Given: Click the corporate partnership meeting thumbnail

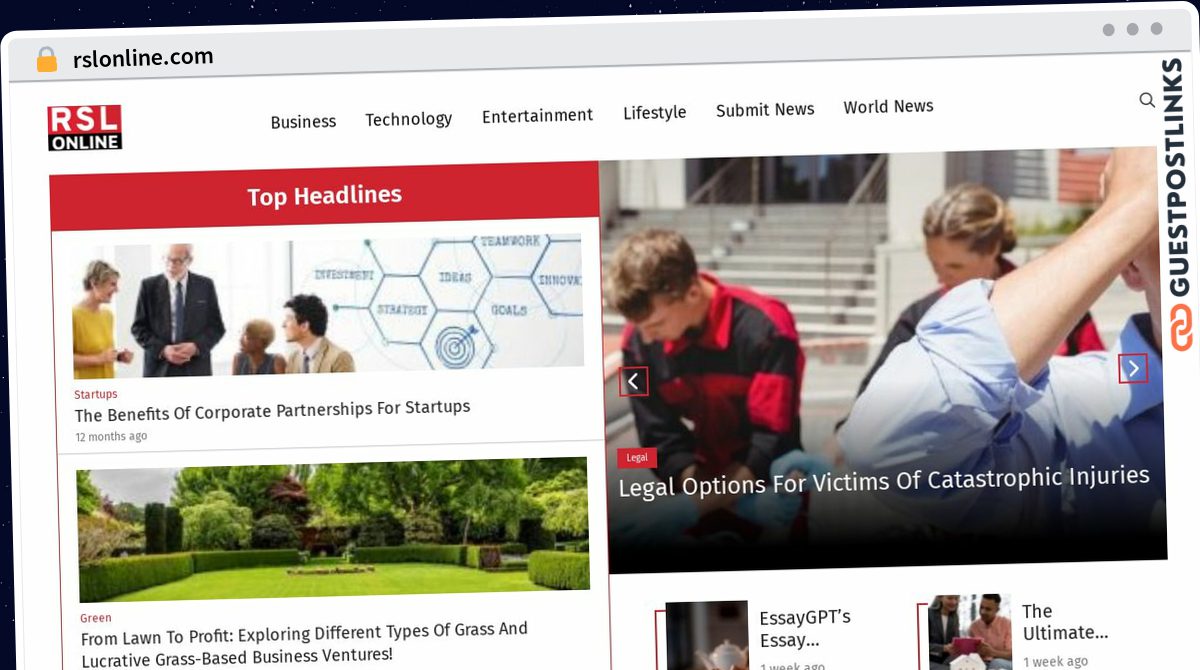Looking at the screenshot, I should [328, 305].
